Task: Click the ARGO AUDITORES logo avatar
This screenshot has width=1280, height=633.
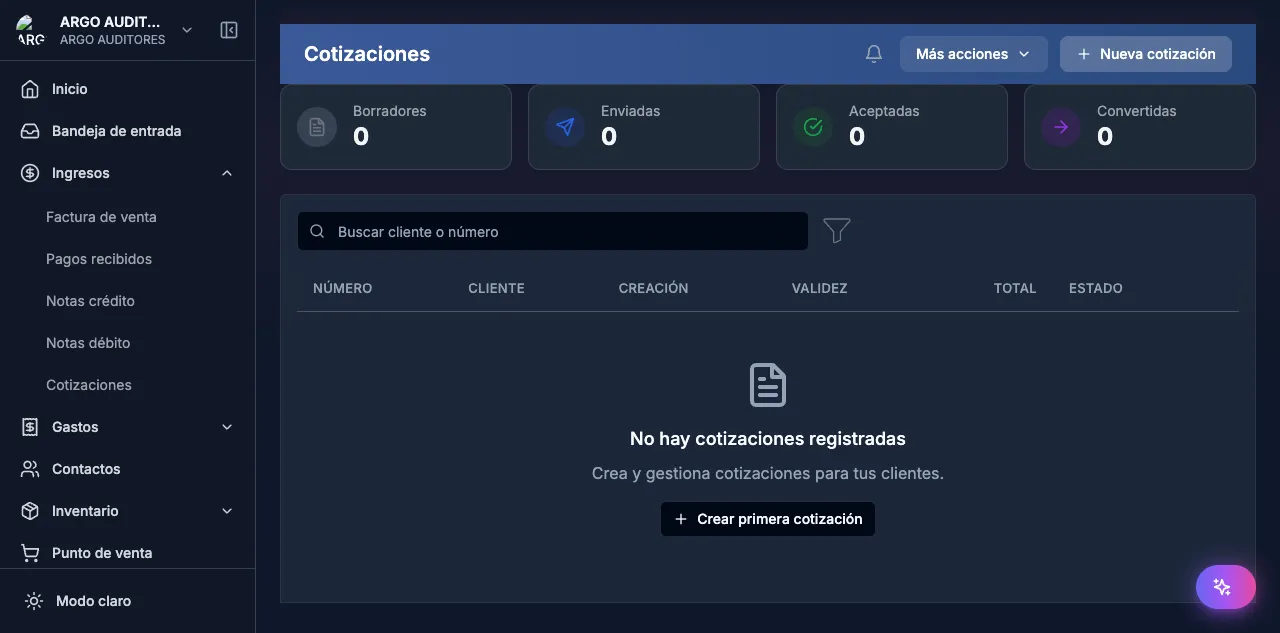Action: pyautogui.click(x=29, y=30)
